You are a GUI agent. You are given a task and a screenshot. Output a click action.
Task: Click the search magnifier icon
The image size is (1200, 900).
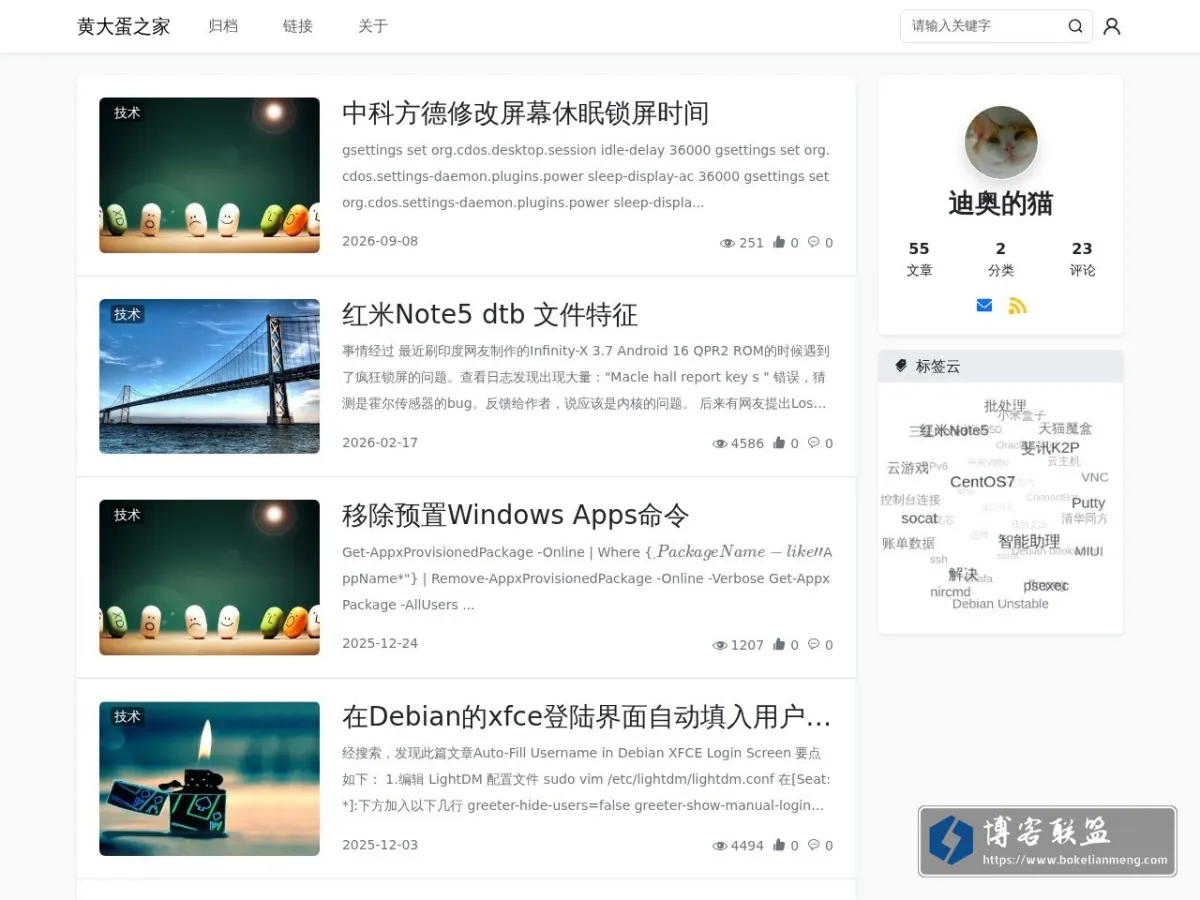click(1075, 26)
